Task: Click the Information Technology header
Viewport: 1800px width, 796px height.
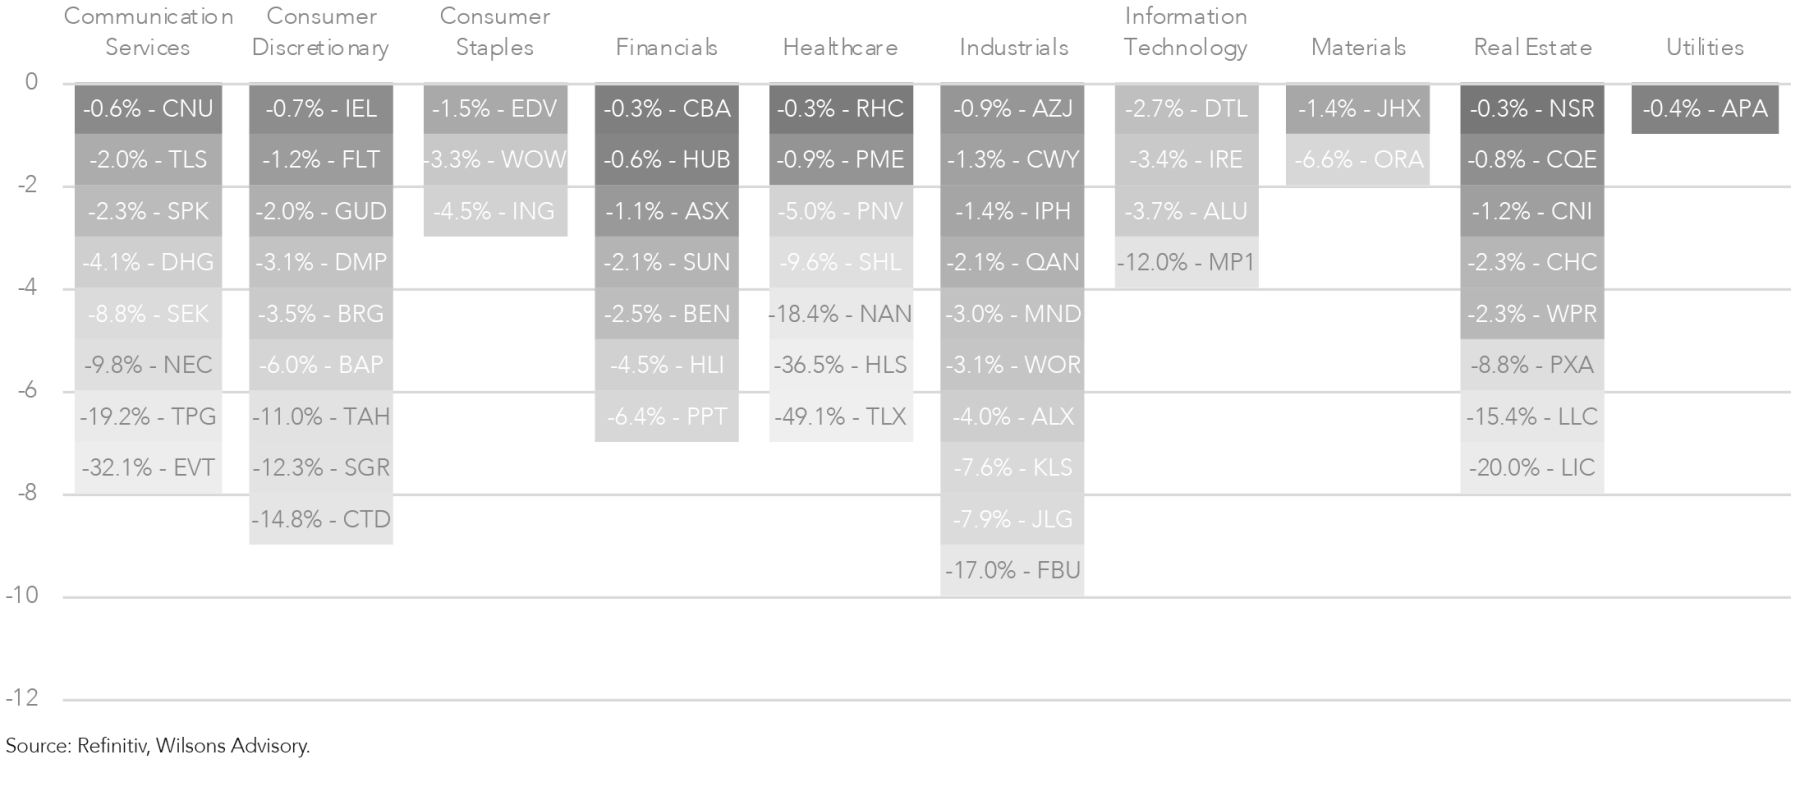Action: [x=1186, y=32]
